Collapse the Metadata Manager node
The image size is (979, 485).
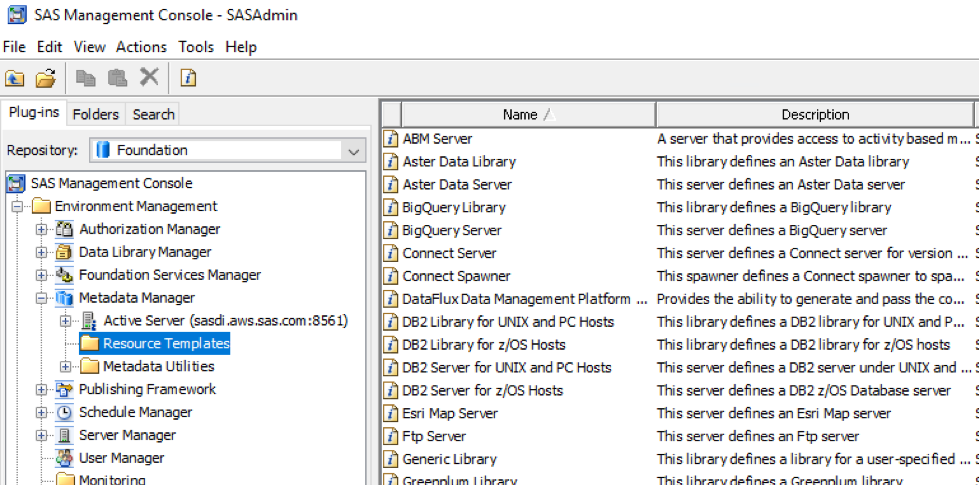(x=41, y=298)
